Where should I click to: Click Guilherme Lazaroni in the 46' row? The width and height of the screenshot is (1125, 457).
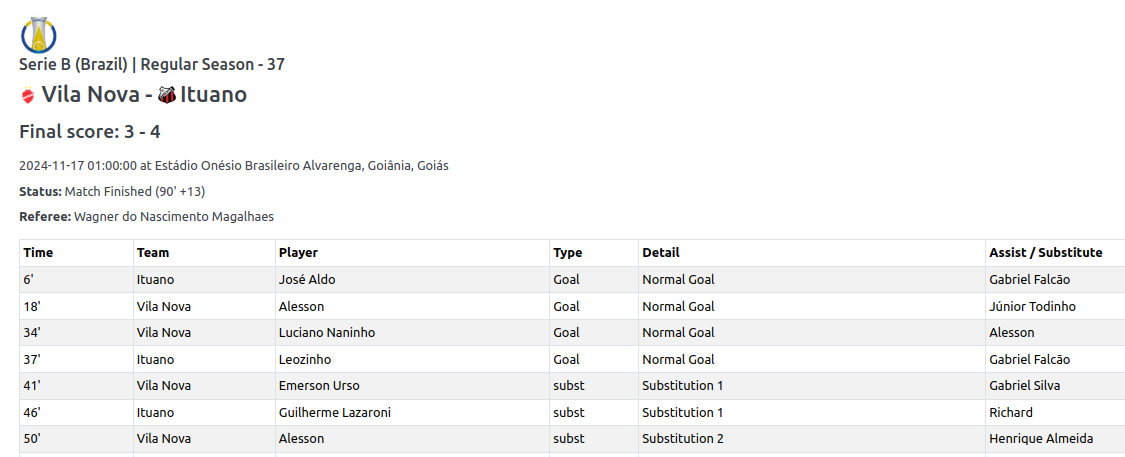point(334,412)
